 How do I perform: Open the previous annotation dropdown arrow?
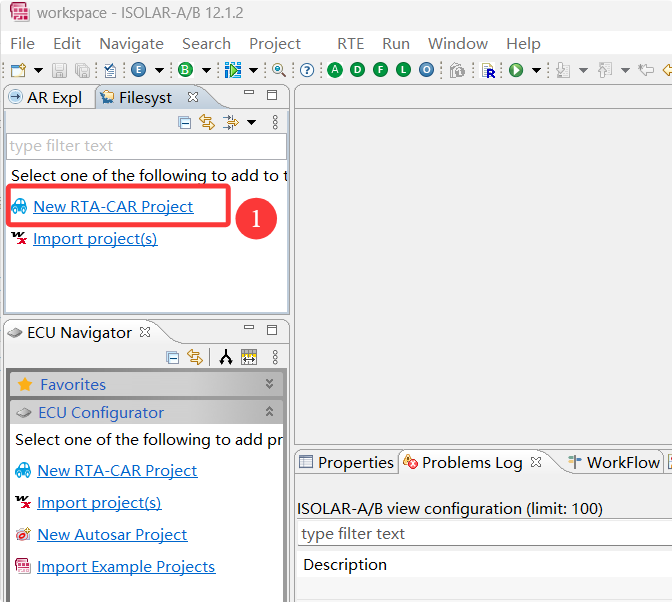click(x=625, y=70)
